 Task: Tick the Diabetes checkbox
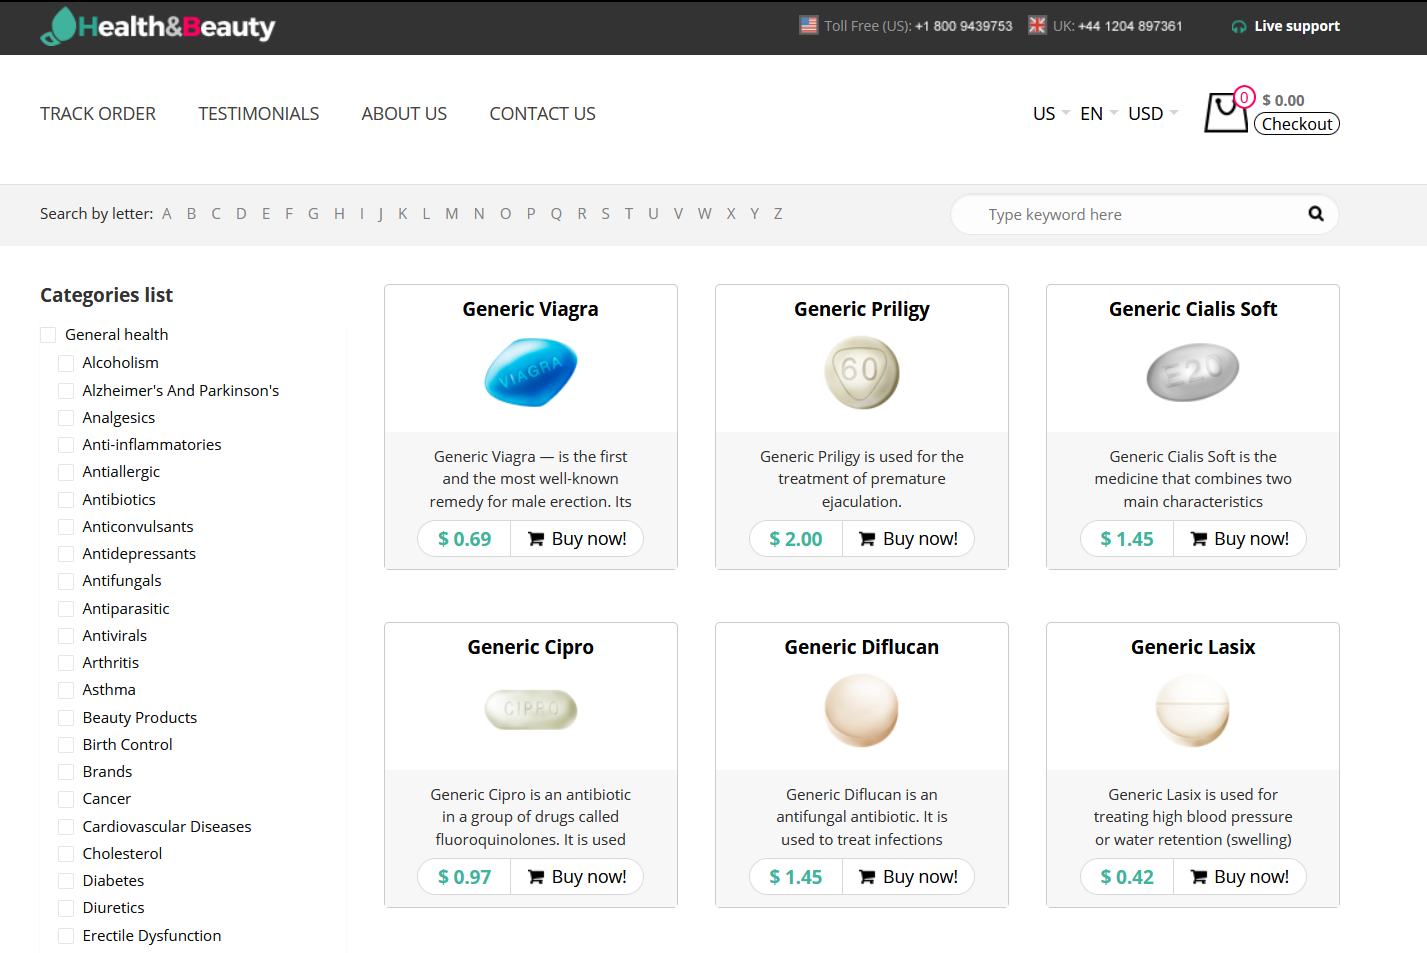(x=66, y=881)
